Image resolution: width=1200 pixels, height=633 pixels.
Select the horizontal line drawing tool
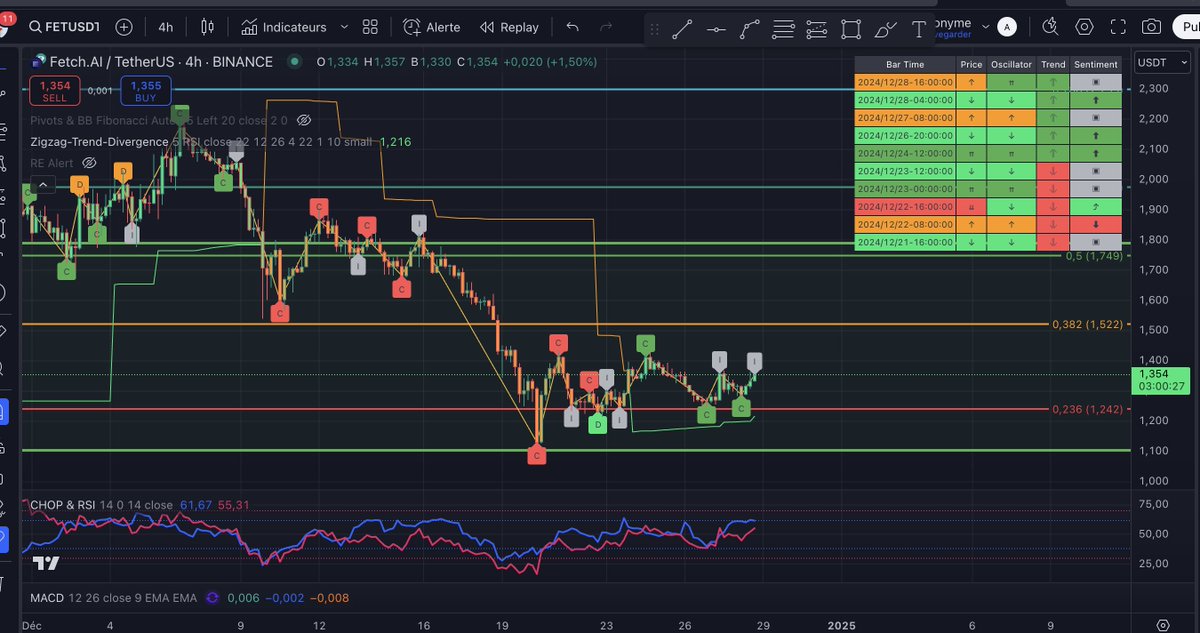(716, 29)
